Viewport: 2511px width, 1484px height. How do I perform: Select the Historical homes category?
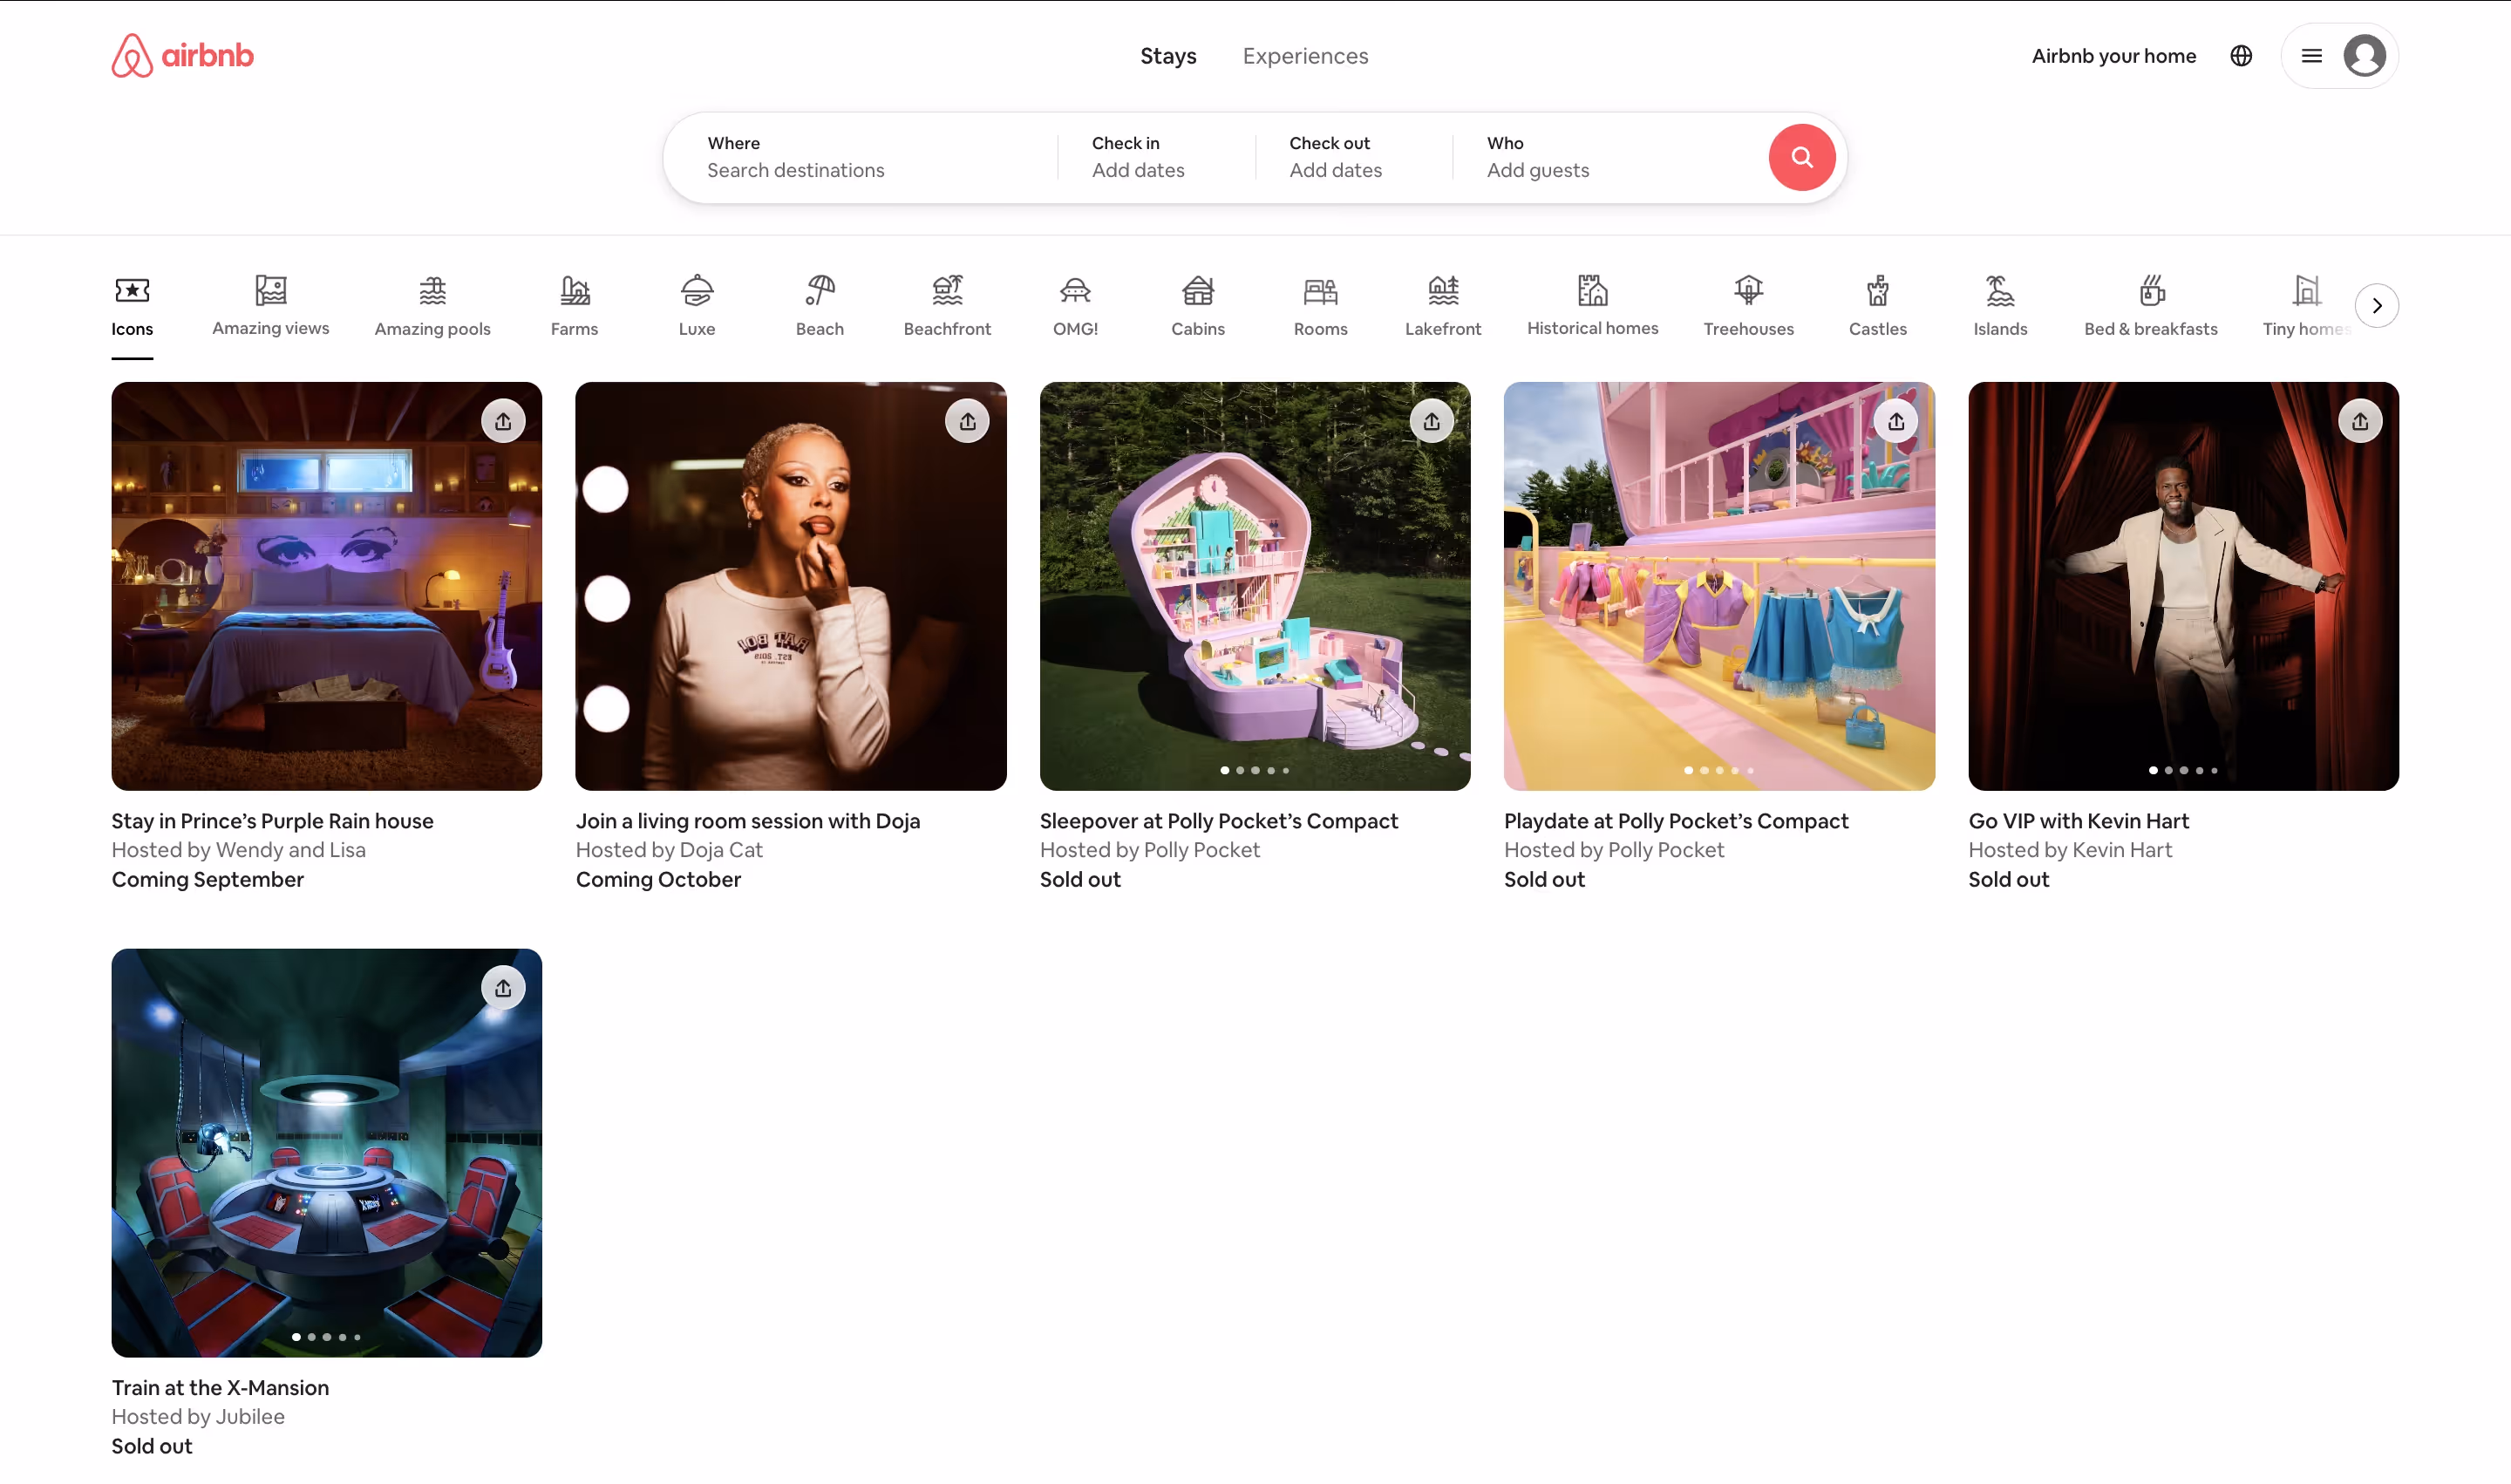pos(1592,307)
